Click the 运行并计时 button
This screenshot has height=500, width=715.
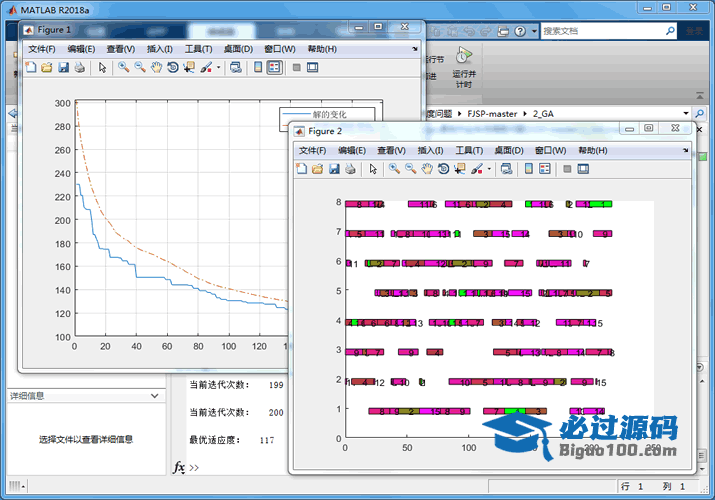pyautogui.click(x=463, y=68)
